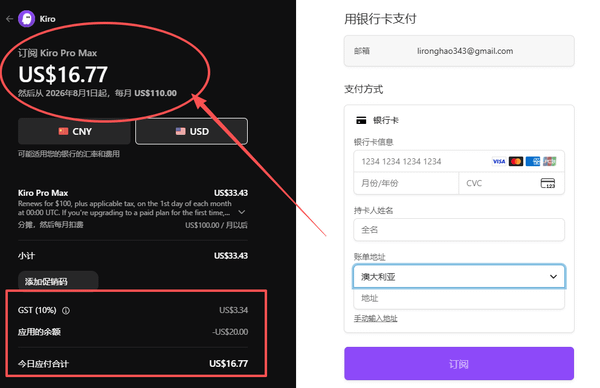Viewport: 600px width, 388px height.
Task: Open the GST (10%) info icon
Action: (x=66, y=310)
